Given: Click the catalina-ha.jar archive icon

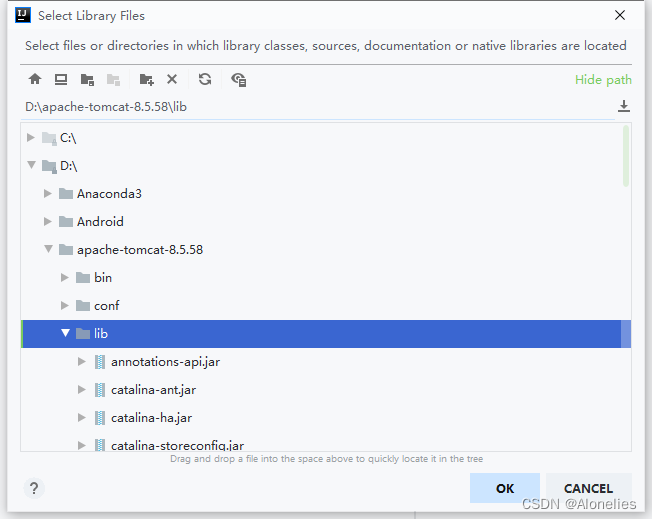Looking at the screenshot, I should click(100, 418).
